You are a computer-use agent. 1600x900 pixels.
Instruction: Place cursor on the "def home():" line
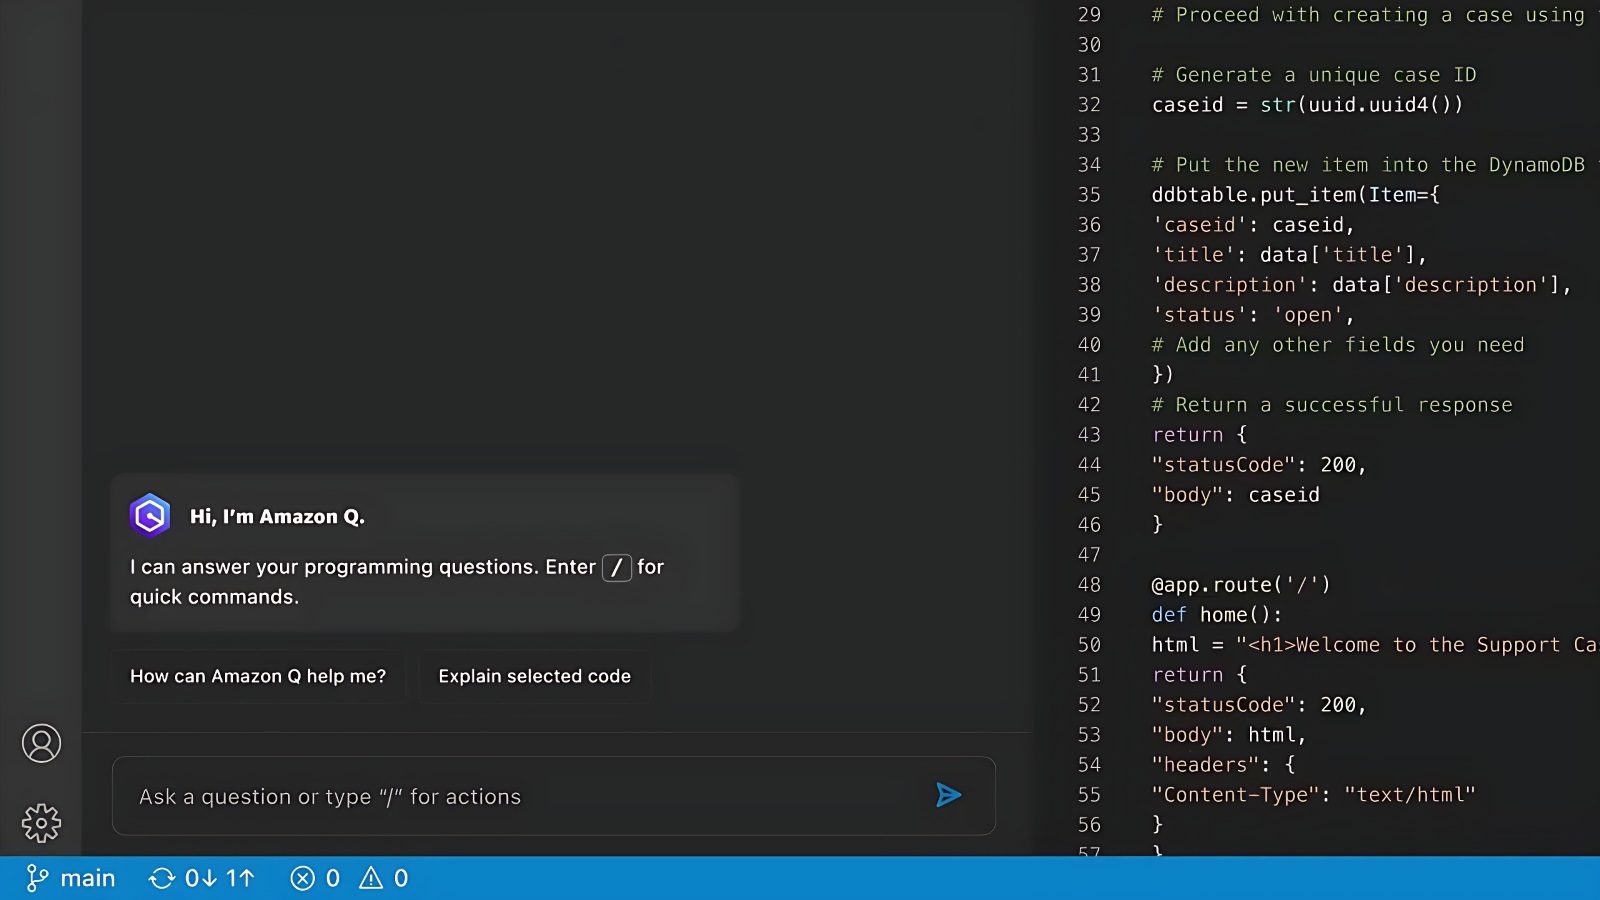pyautogui.click(x=1216, y=615)
